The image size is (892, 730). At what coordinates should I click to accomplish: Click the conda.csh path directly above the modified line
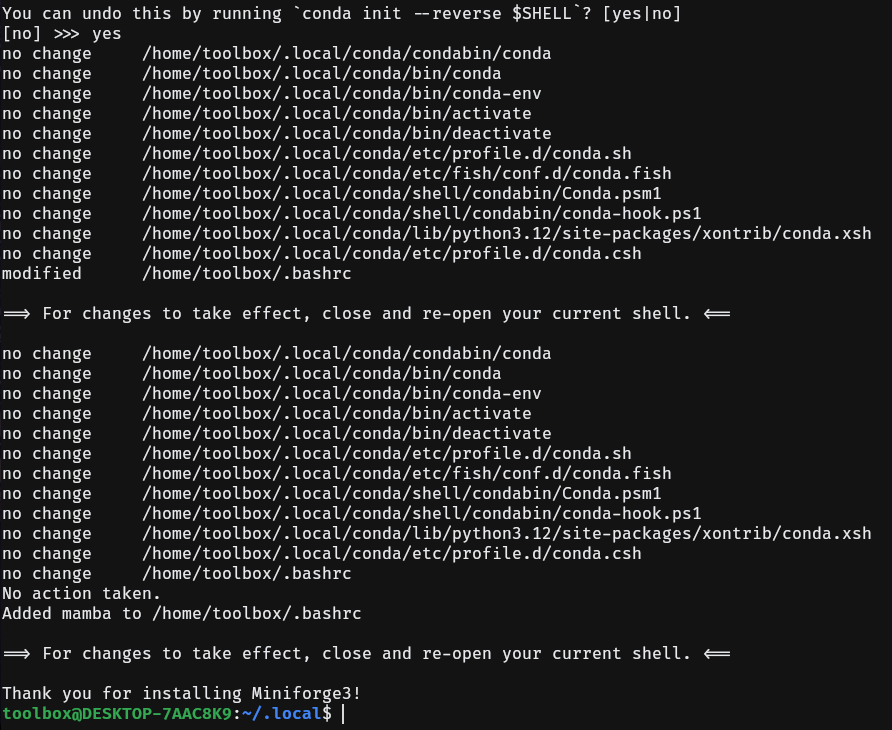click(392, 254)
